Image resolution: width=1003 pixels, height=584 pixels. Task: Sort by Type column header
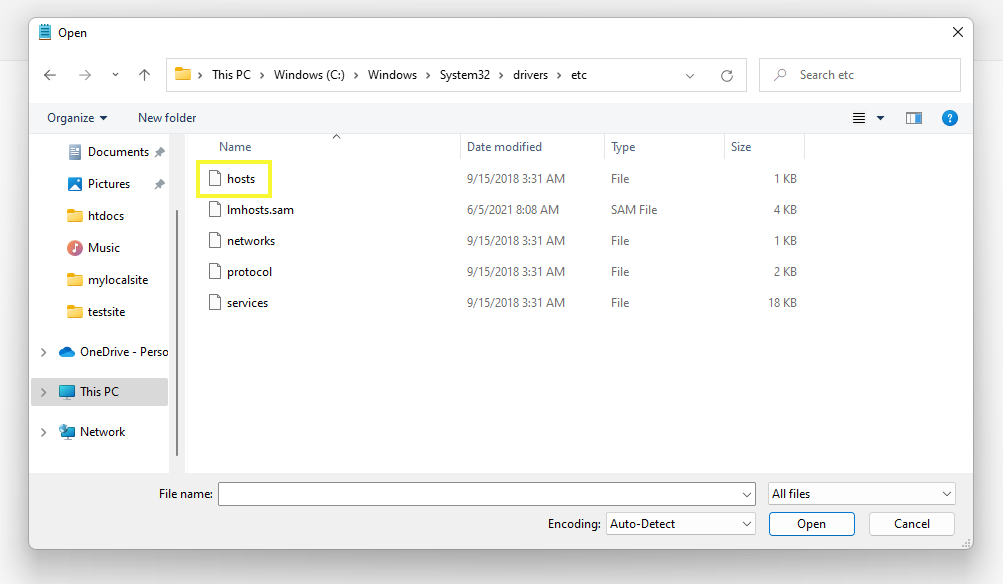tap(623, 146)
